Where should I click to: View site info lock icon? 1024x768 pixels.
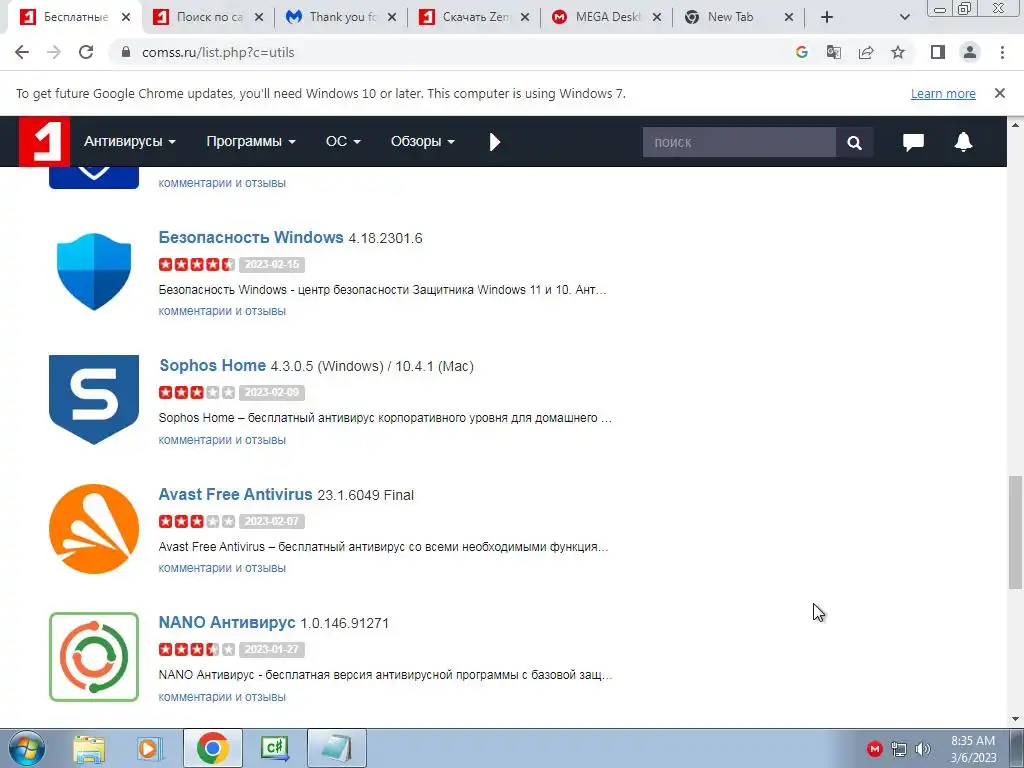tap(126, 52)
